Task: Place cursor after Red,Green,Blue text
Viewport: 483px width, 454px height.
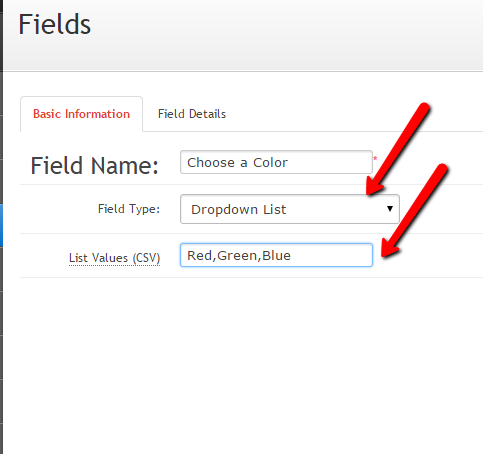Action: tap(292, 256)
